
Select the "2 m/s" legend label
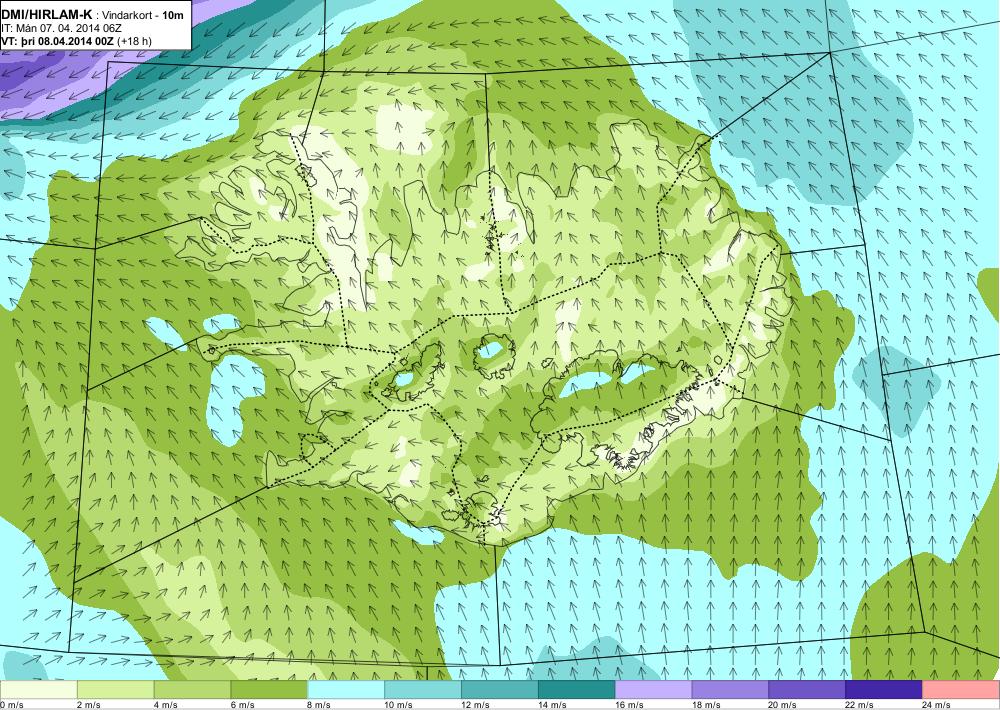pyautogui.click(x=89, y=705)
